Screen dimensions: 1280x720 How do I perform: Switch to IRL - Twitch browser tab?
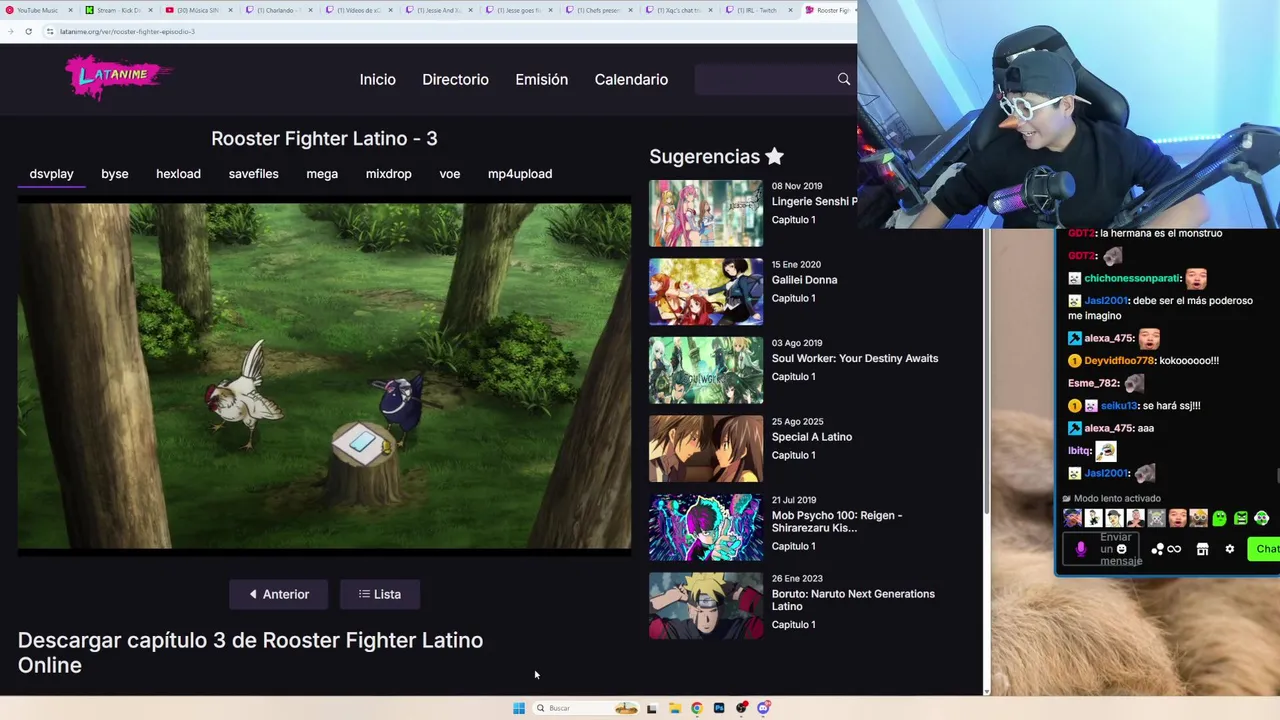(x=761, y=10)
